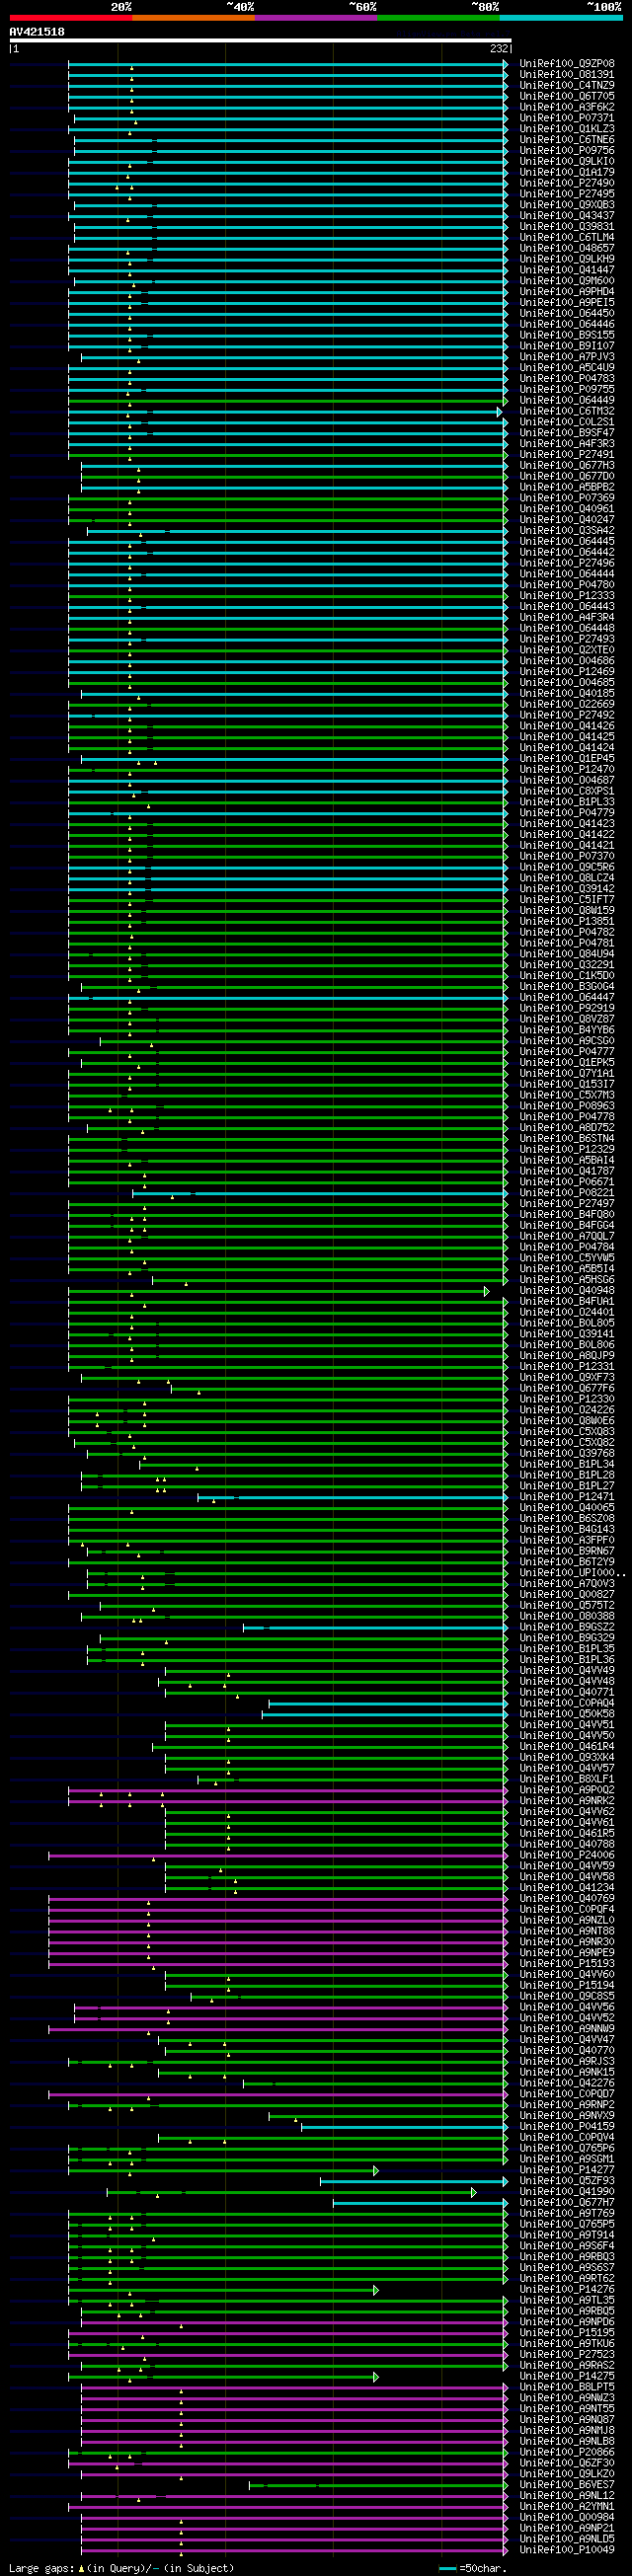The width and height of the screenshot is (632, 2576).
Task: Click the green ~80% identity legend segment
Action: point(438,17)
